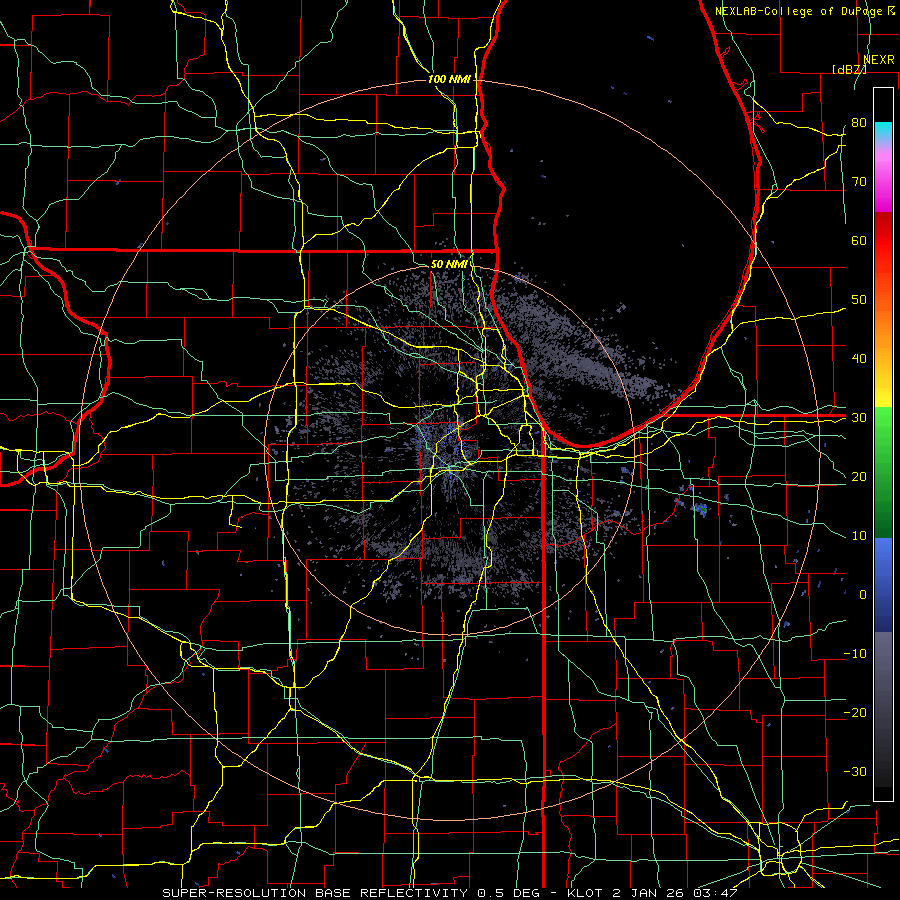Click the 80 value on the dBZ scale
The width and height of the screenshot is (900, 900).
pos(859,123)
